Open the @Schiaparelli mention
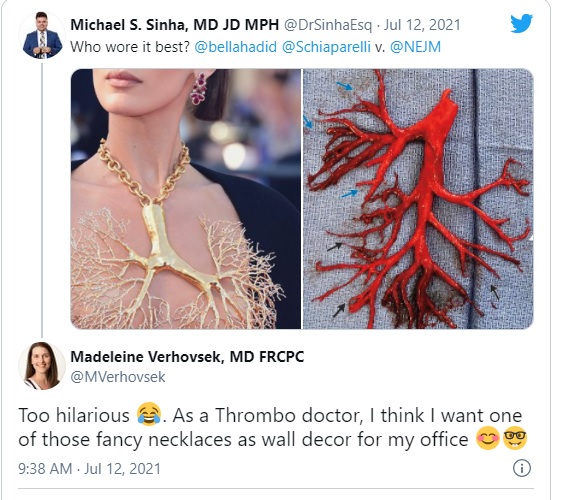Image resolution: width=580 pixels, height=500 pixels. [326, 47]
